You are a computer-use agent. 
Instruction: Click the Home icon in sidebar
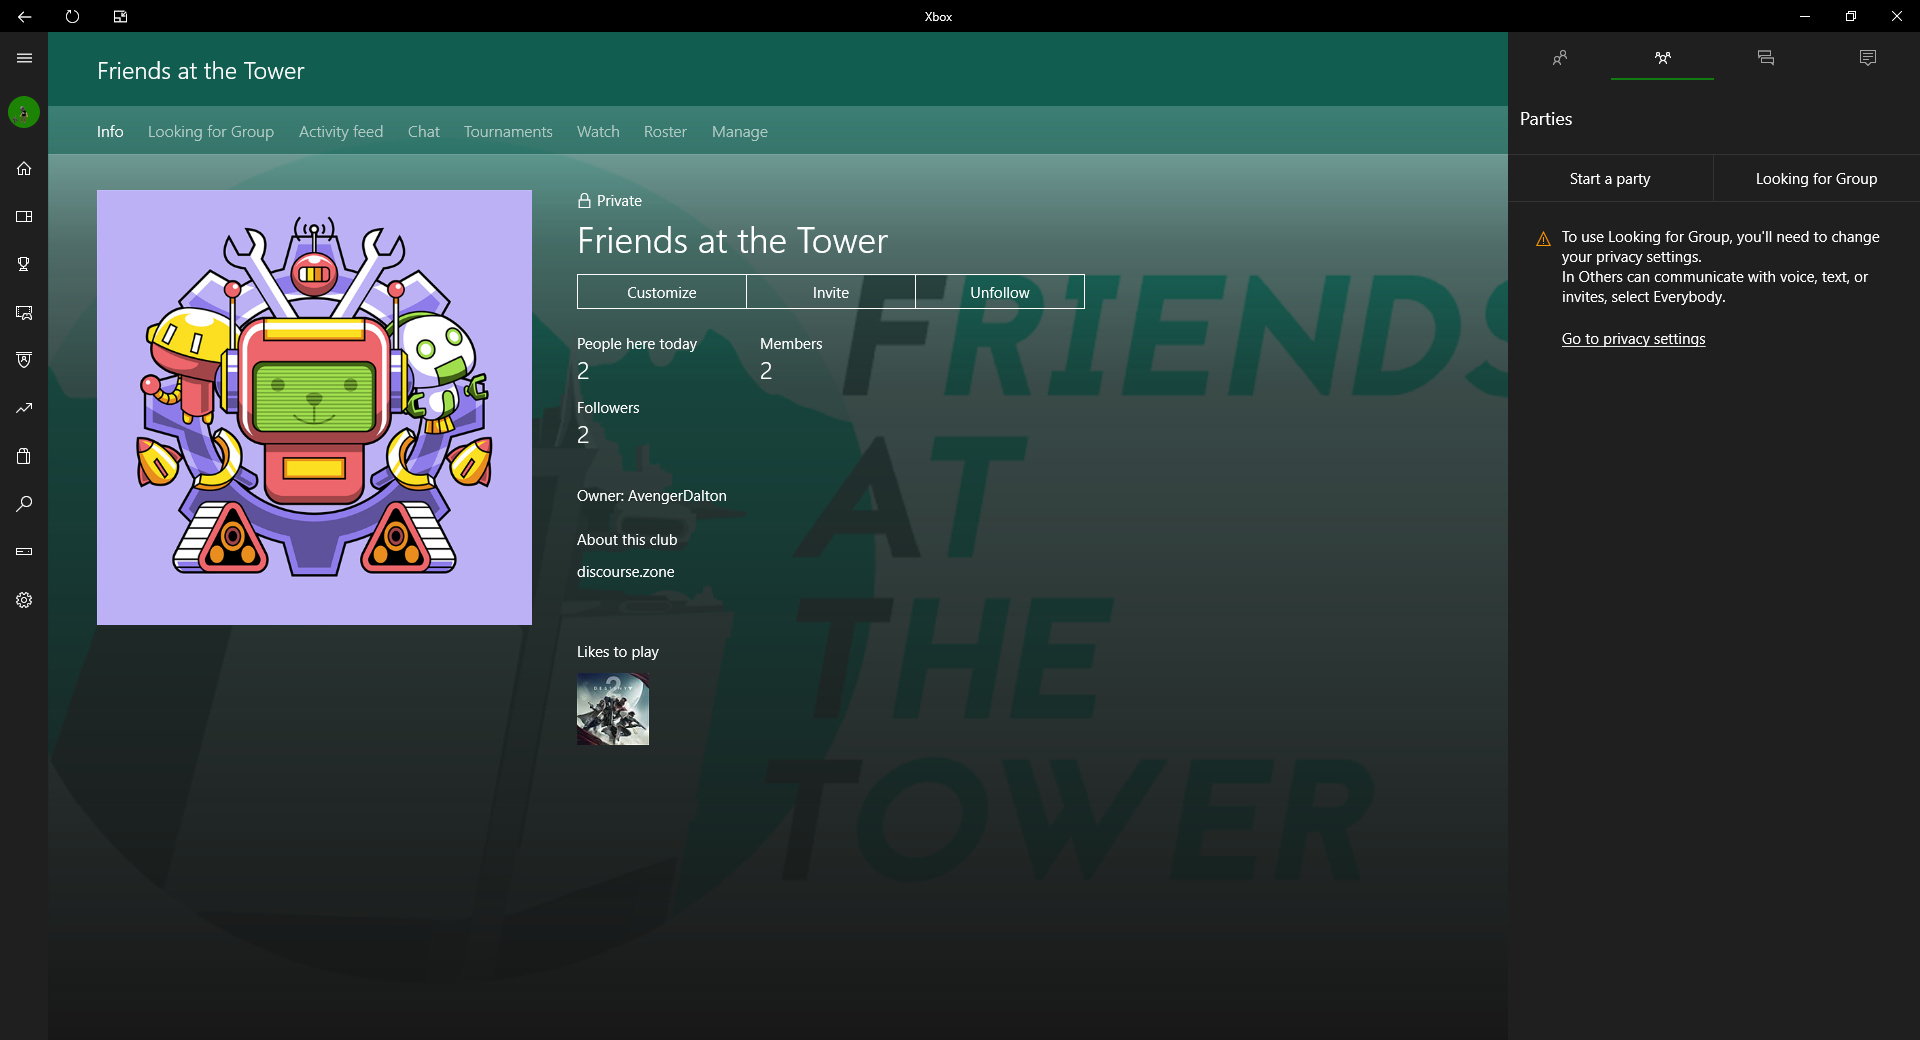coord(24,168)
